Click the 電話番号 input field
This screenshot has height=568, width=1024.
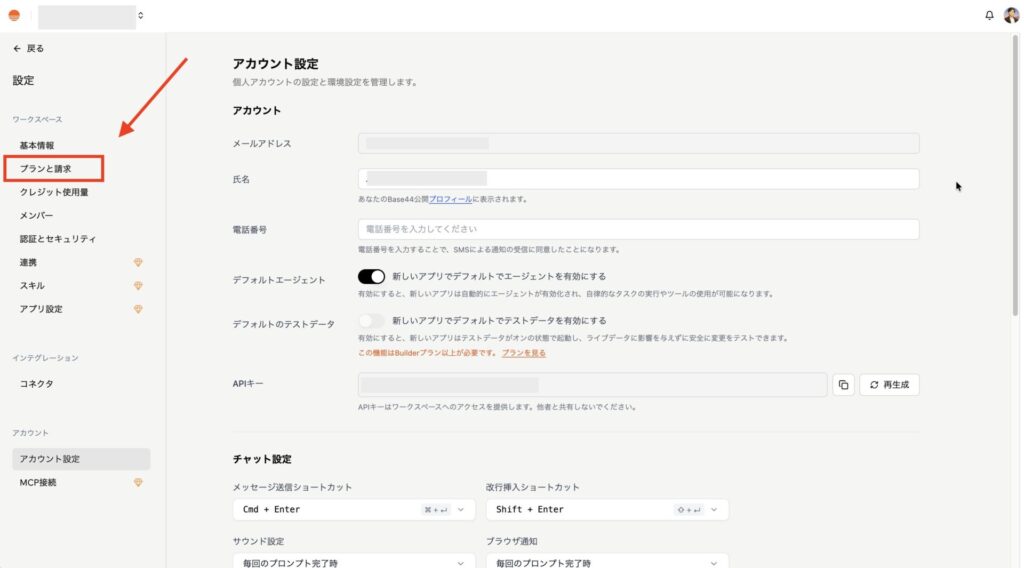coord(638,229)
